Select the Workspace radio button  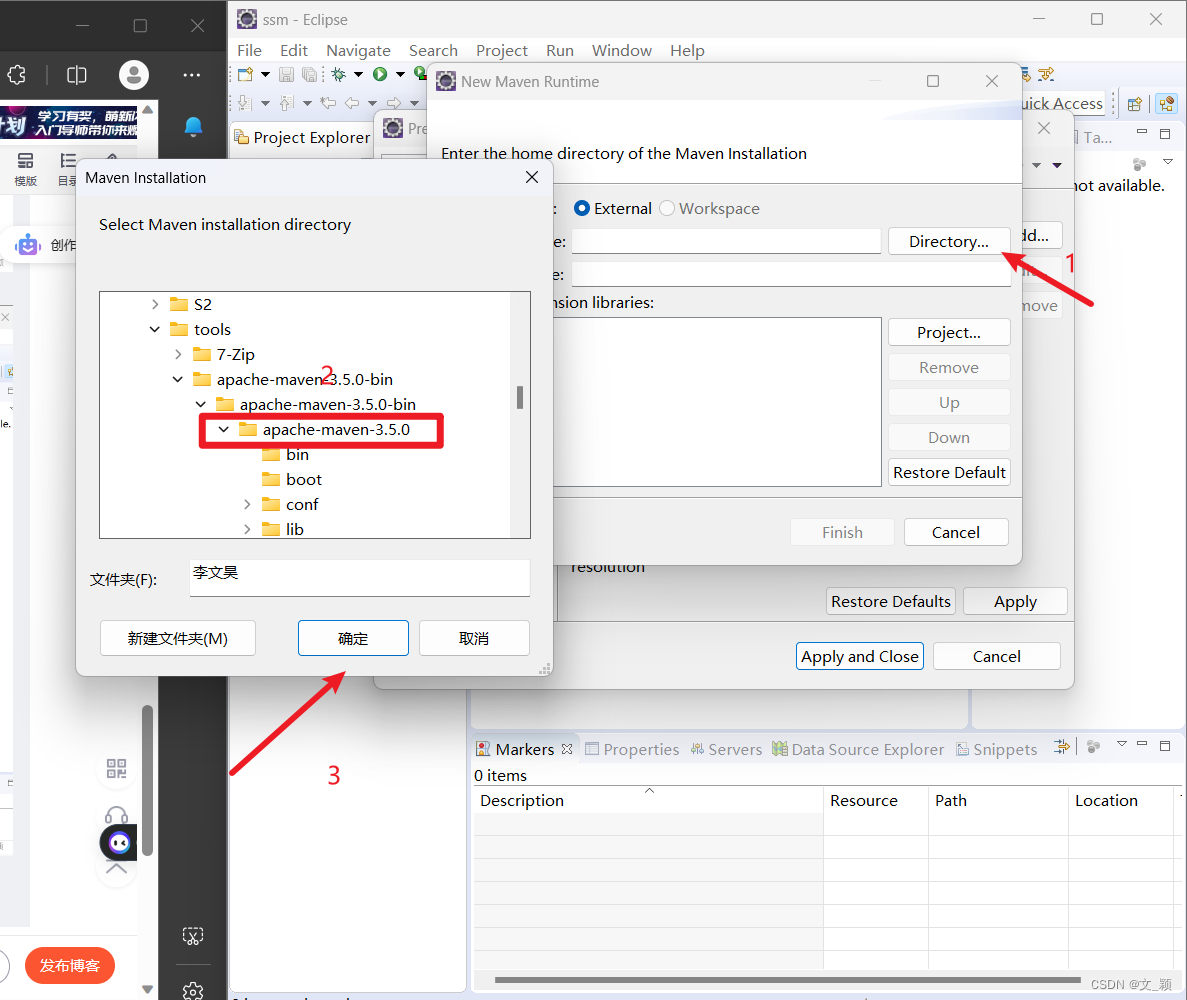click(667, 208)
